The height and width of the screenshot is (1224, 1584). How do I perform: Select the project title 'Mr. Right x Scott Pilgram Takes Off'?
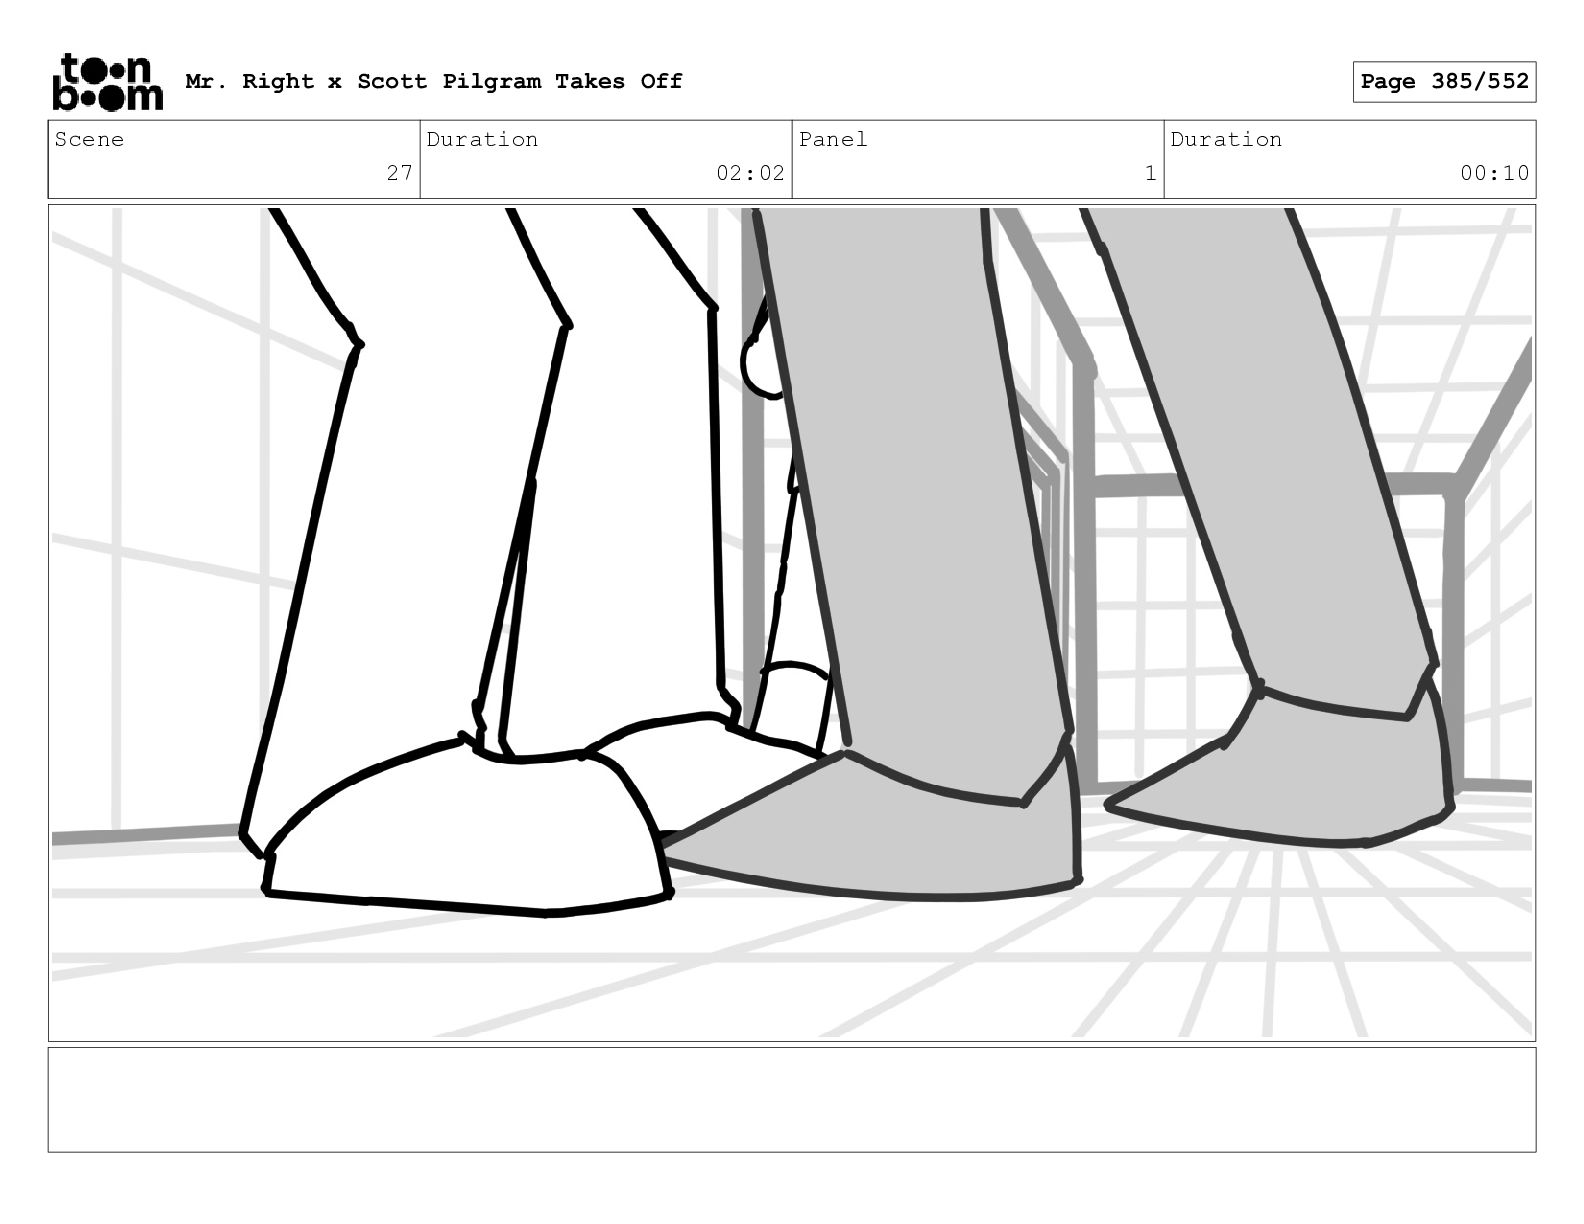[434, 81]
